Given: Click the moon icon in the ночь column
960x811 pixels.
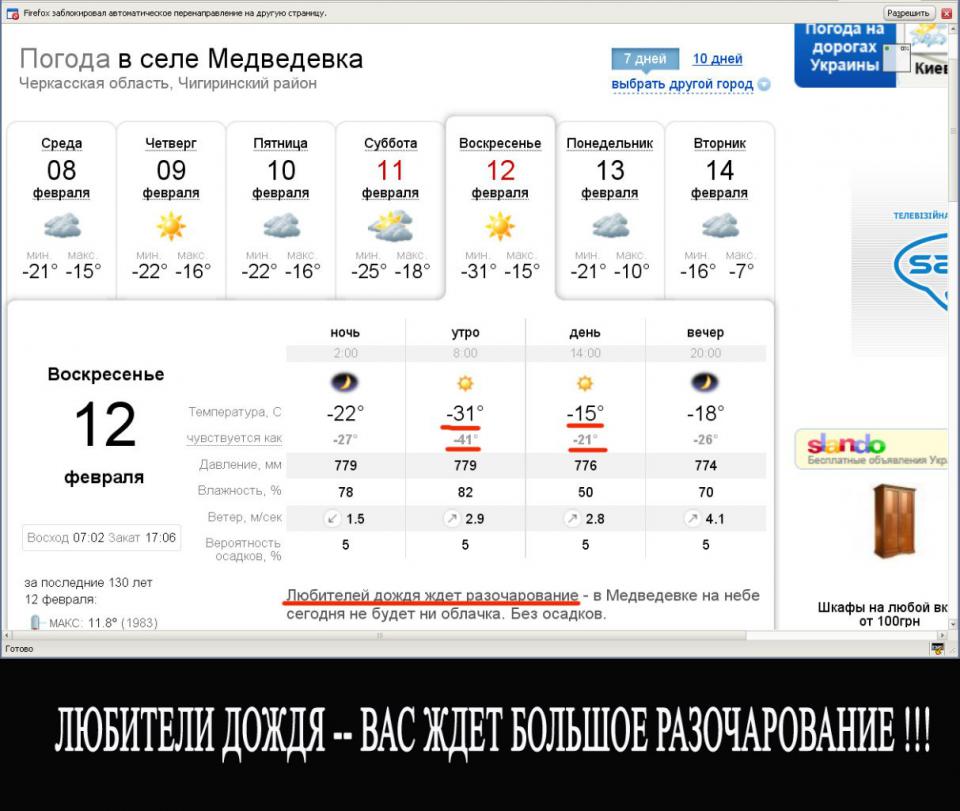Looking at the screenshot, I should [345, 382].
